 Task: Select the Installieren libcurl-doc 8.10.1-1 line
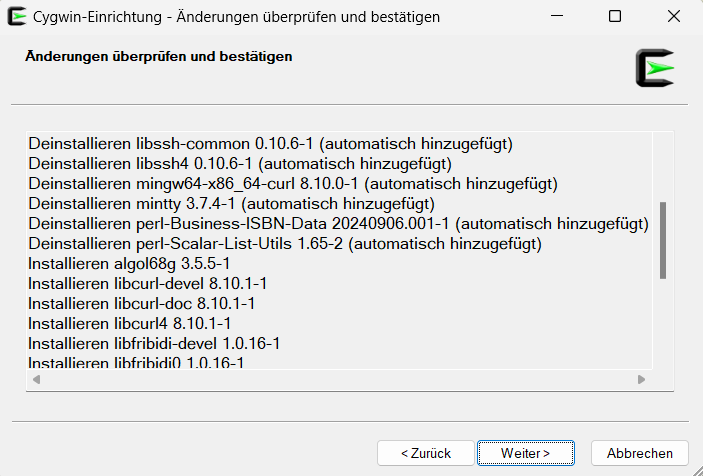(x=141, y=303)
